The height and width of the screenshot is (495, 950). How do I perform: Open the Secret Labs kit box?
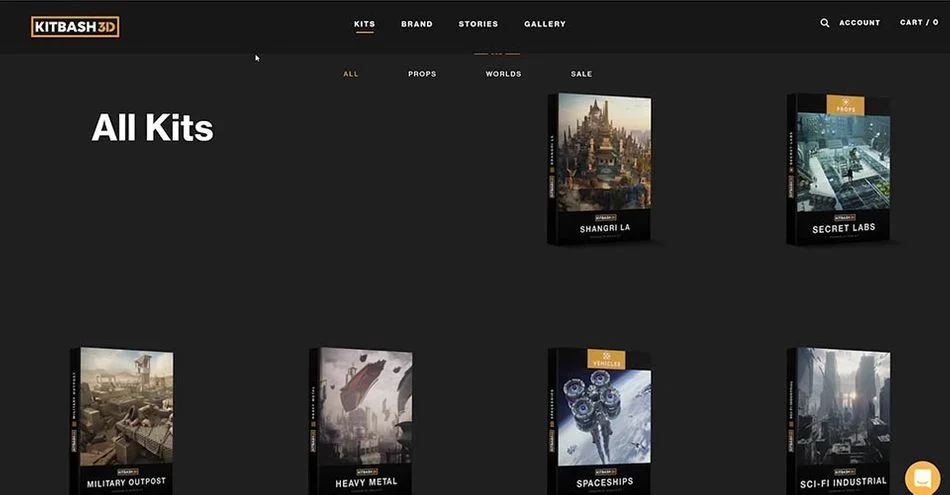839,169
